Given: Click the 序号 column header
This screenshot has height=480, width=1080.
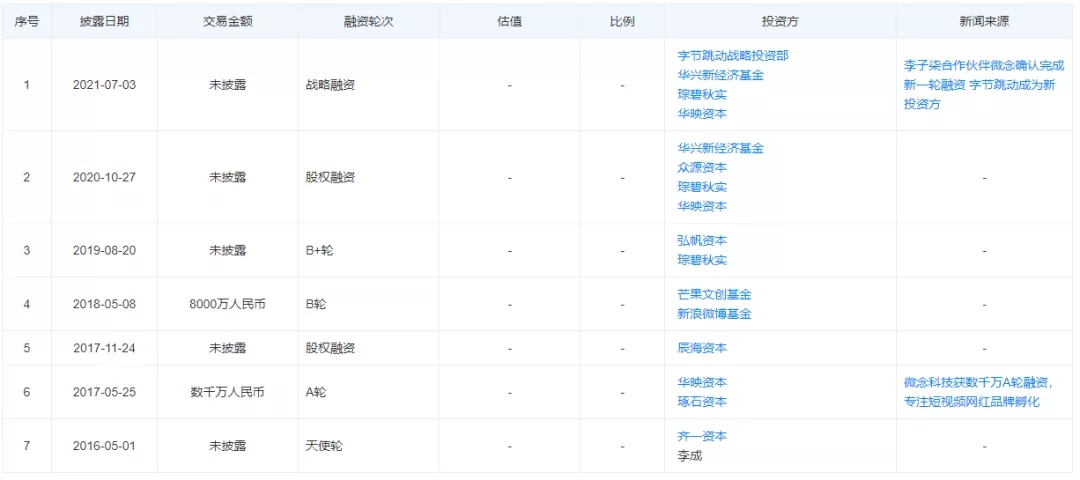Looking at the screenshot, I should click(26, 21).
